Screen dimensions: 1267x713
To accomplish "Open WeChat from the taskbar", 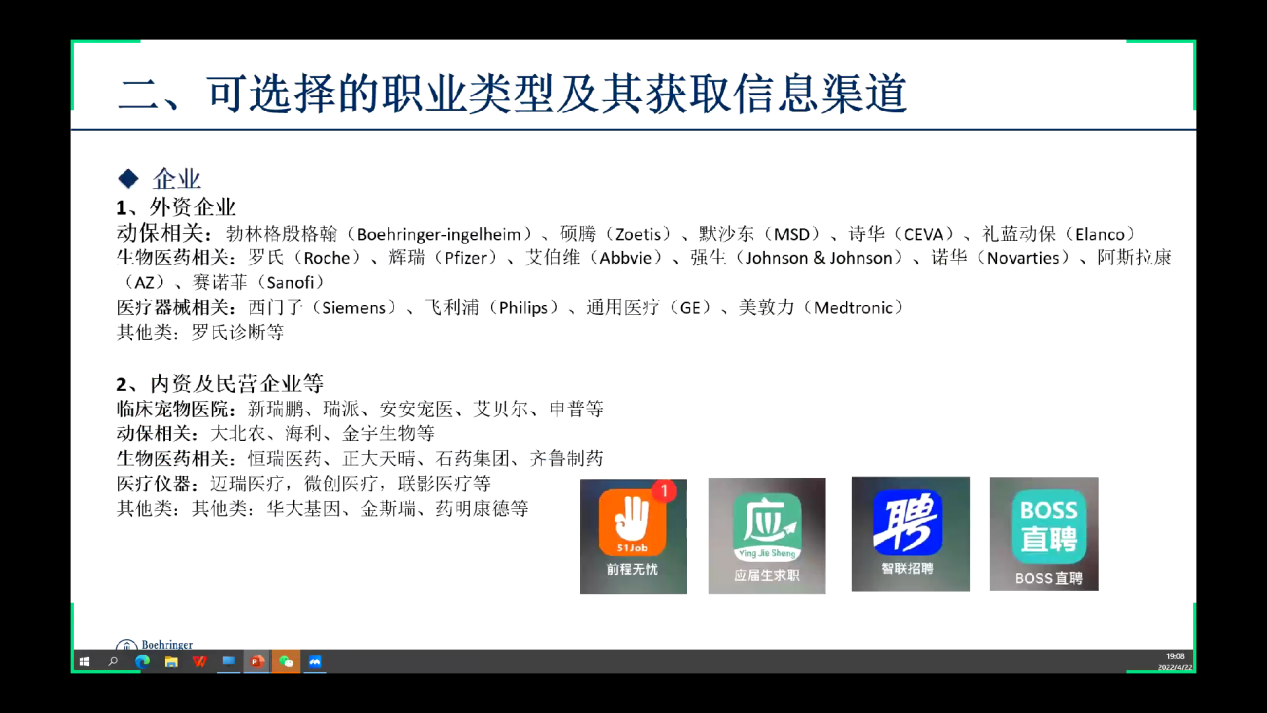I will click(286, 662).
